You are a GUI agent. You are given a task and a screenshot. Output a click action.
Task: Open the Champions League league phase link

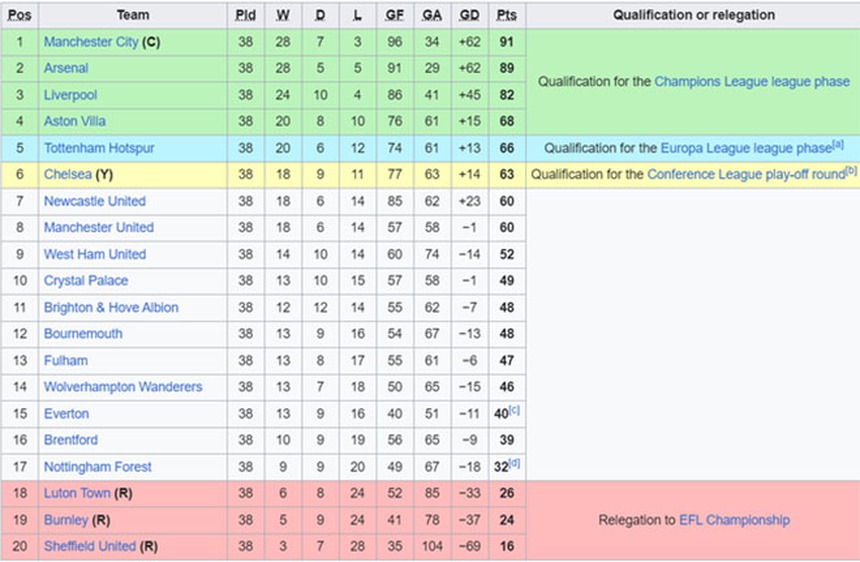coord(752,82)
